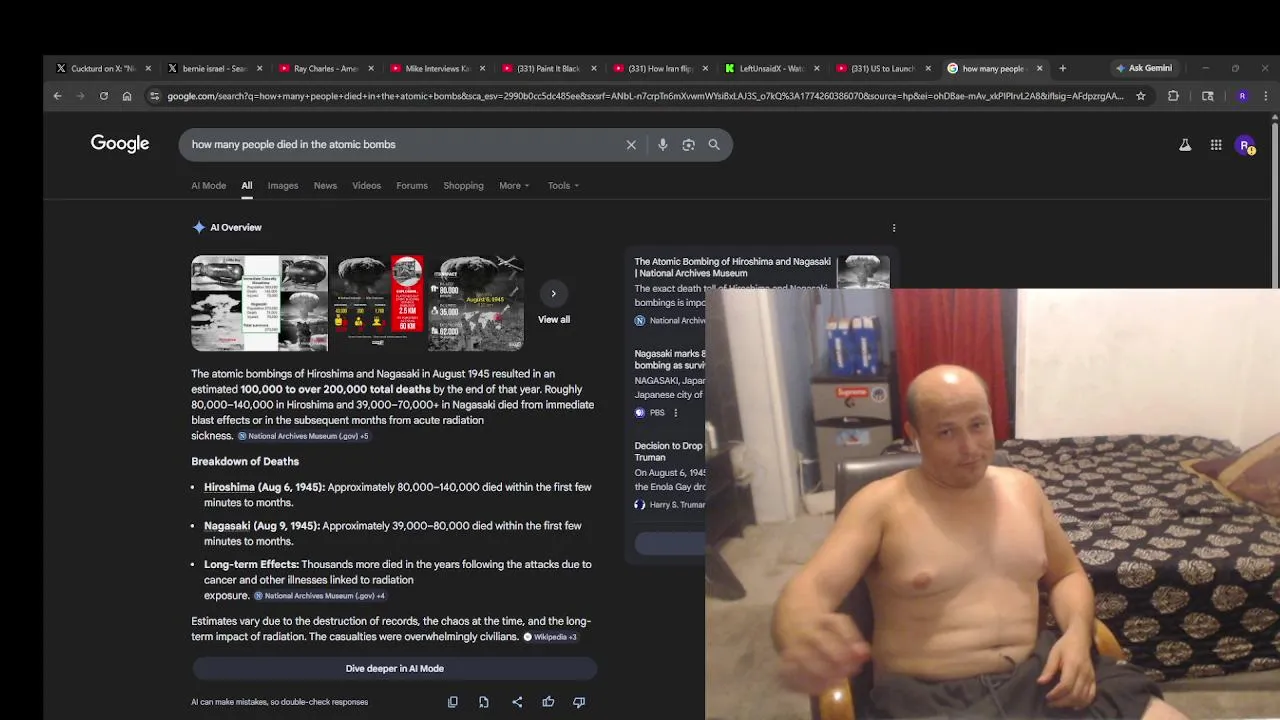The image size is (1280, 720).
Task: Open a new browser tab
Action: pyautogui.click(x=1062, y=68)
